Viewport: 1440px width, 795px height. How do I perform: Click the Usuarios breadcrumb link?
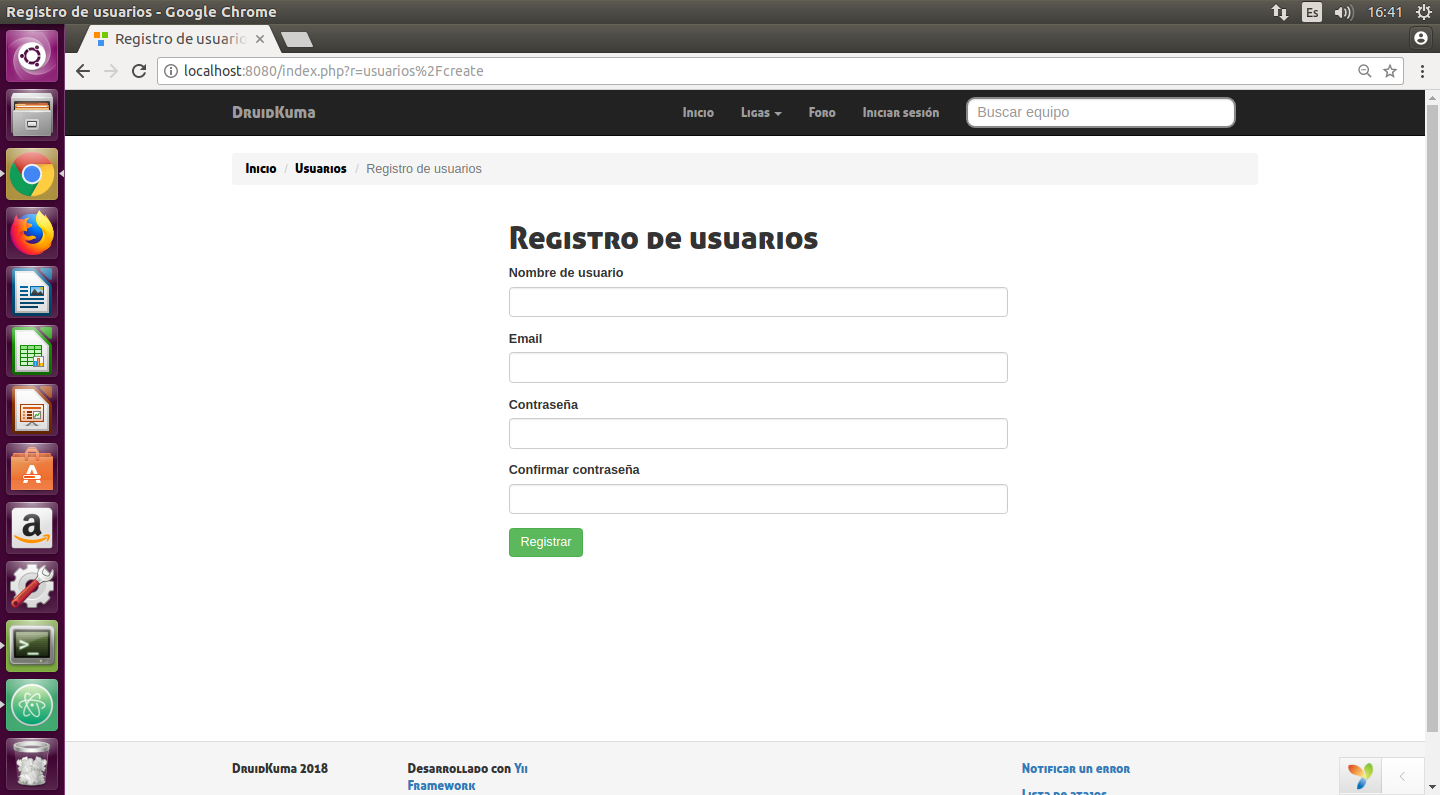click(x=321, y=169)
